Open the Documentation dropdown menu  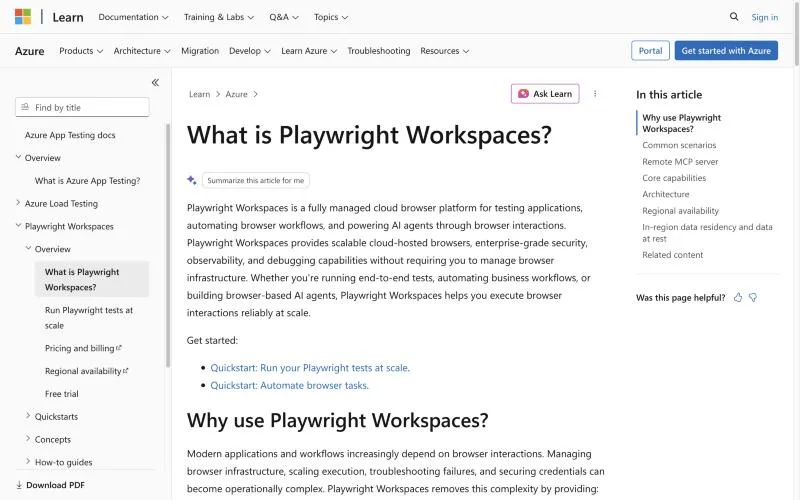click(133, 17)
